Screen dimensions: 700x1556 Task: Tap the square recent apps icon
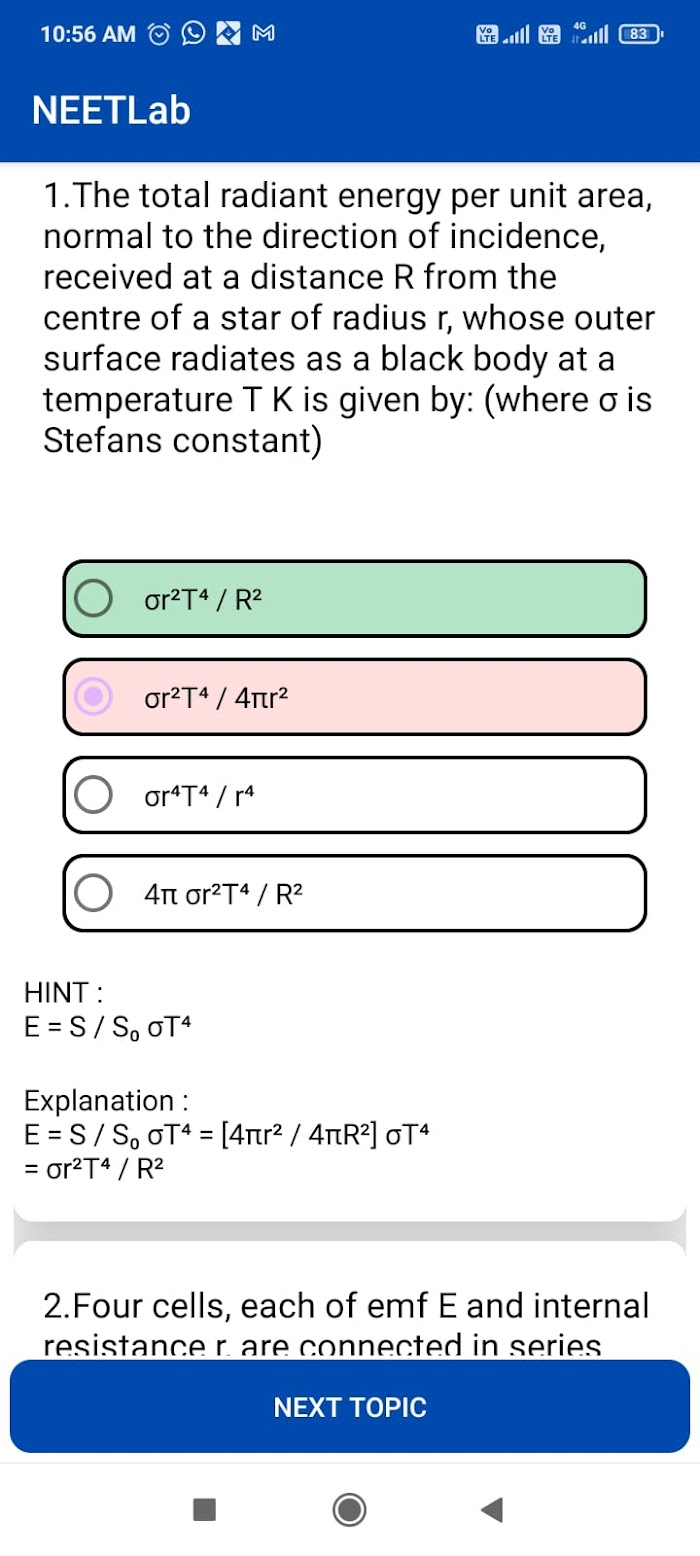coord(205,1508)
